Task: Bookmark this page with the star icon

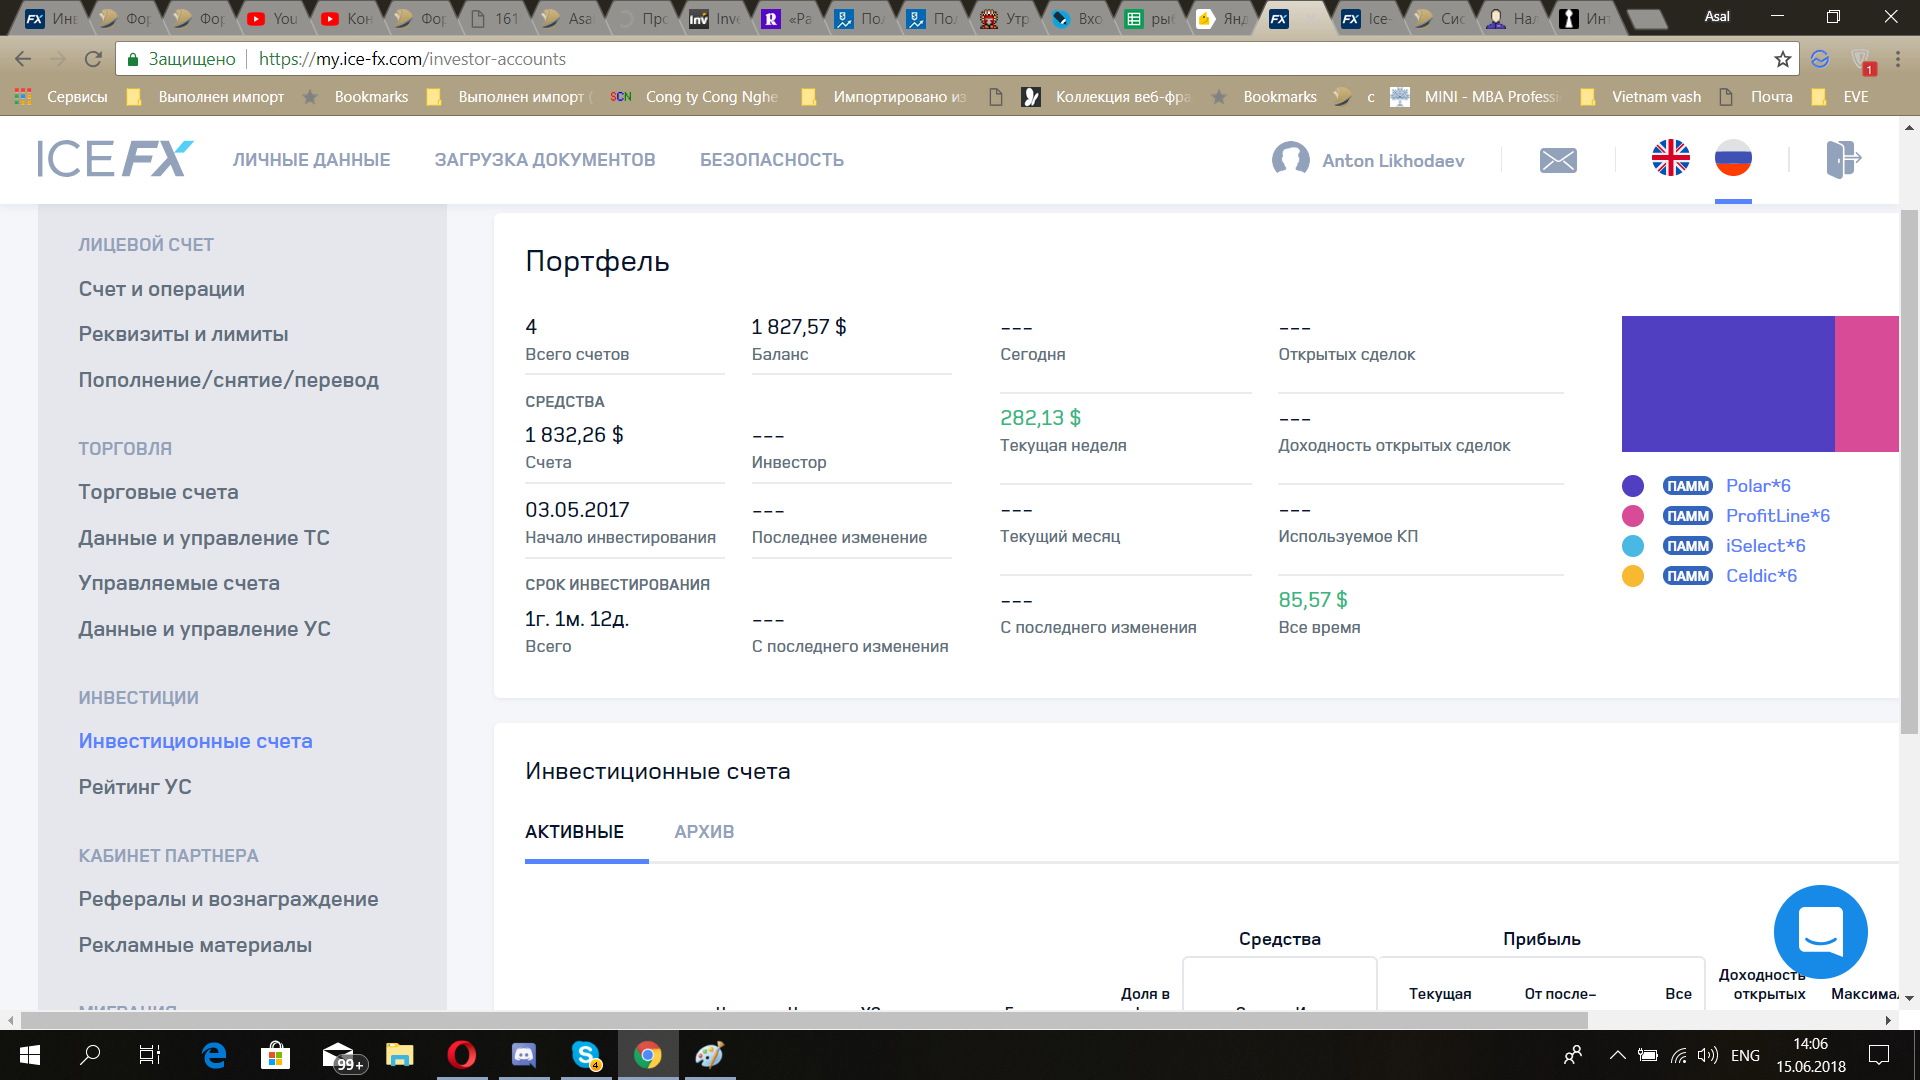Action: coord(1782,59)
